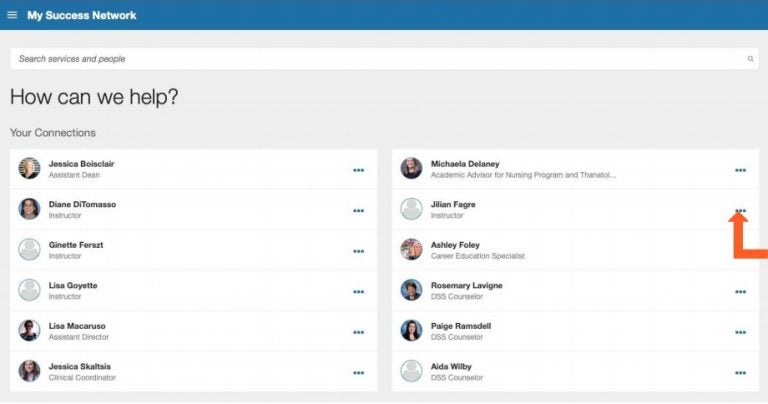The height and width of the screenshot is (404, 768).
Task: Open Ashley Foley's profile name link
Action: click(x=453, y=245)
